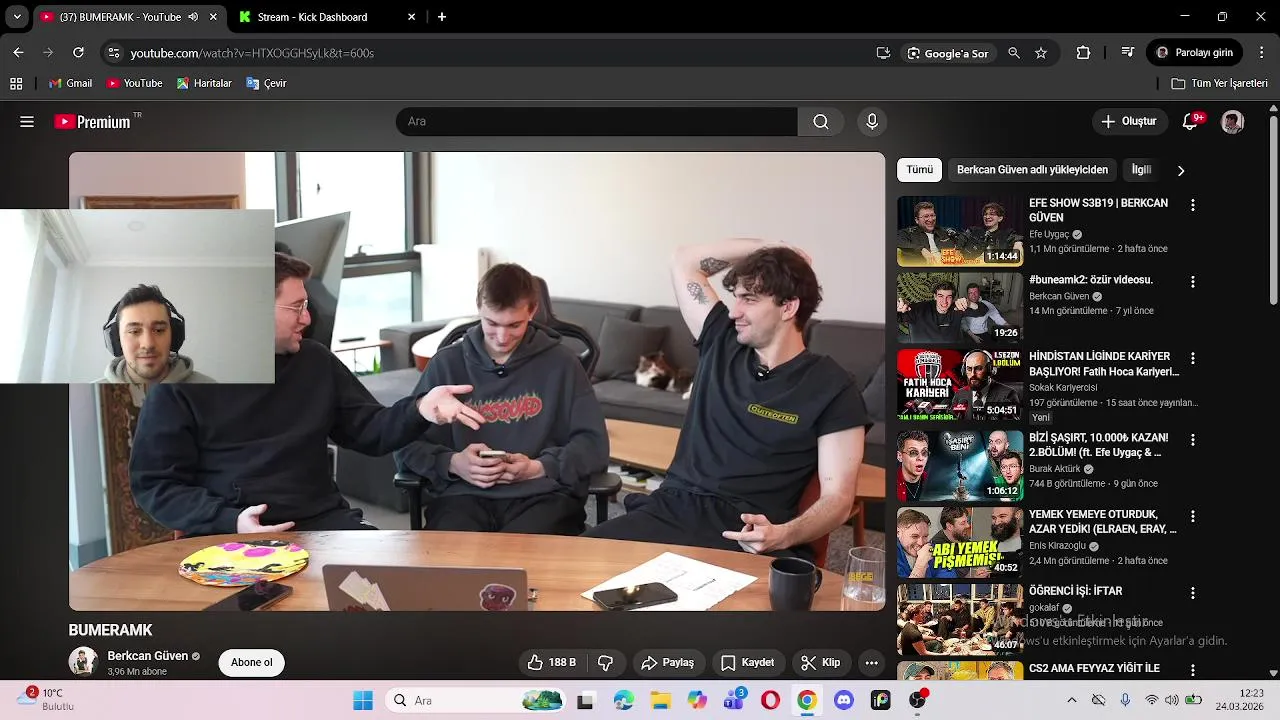Open Haritalar bookmark

click(x=204, y=83)
